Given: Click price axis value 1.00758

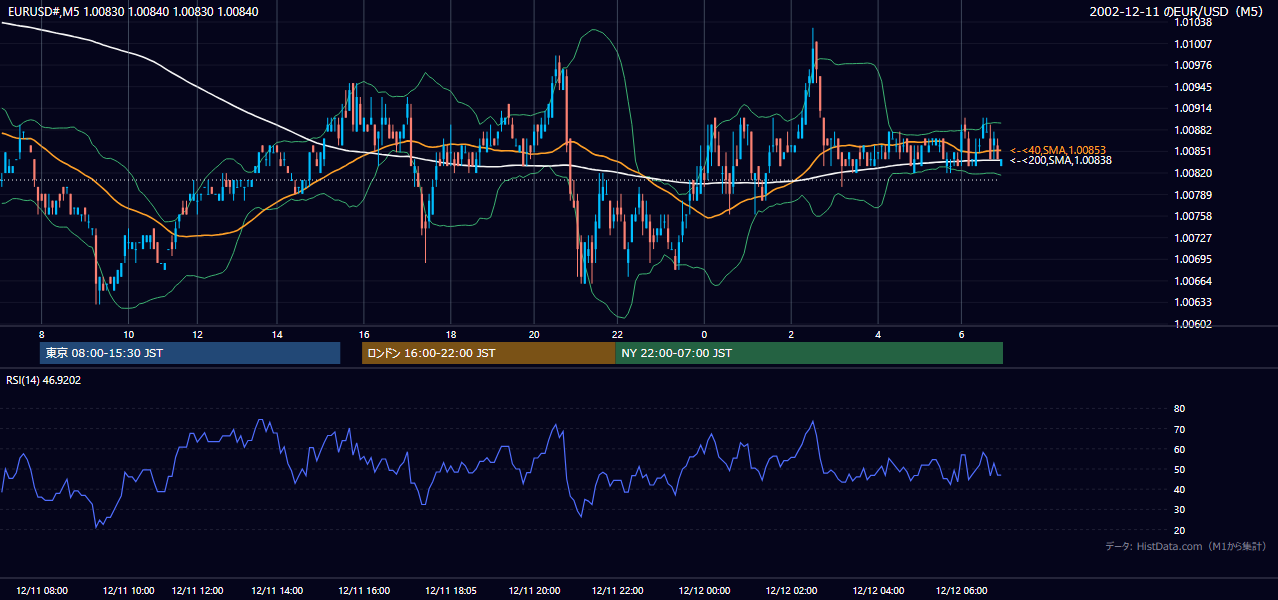Looking at the screenshot, I should click(1193, 216).
